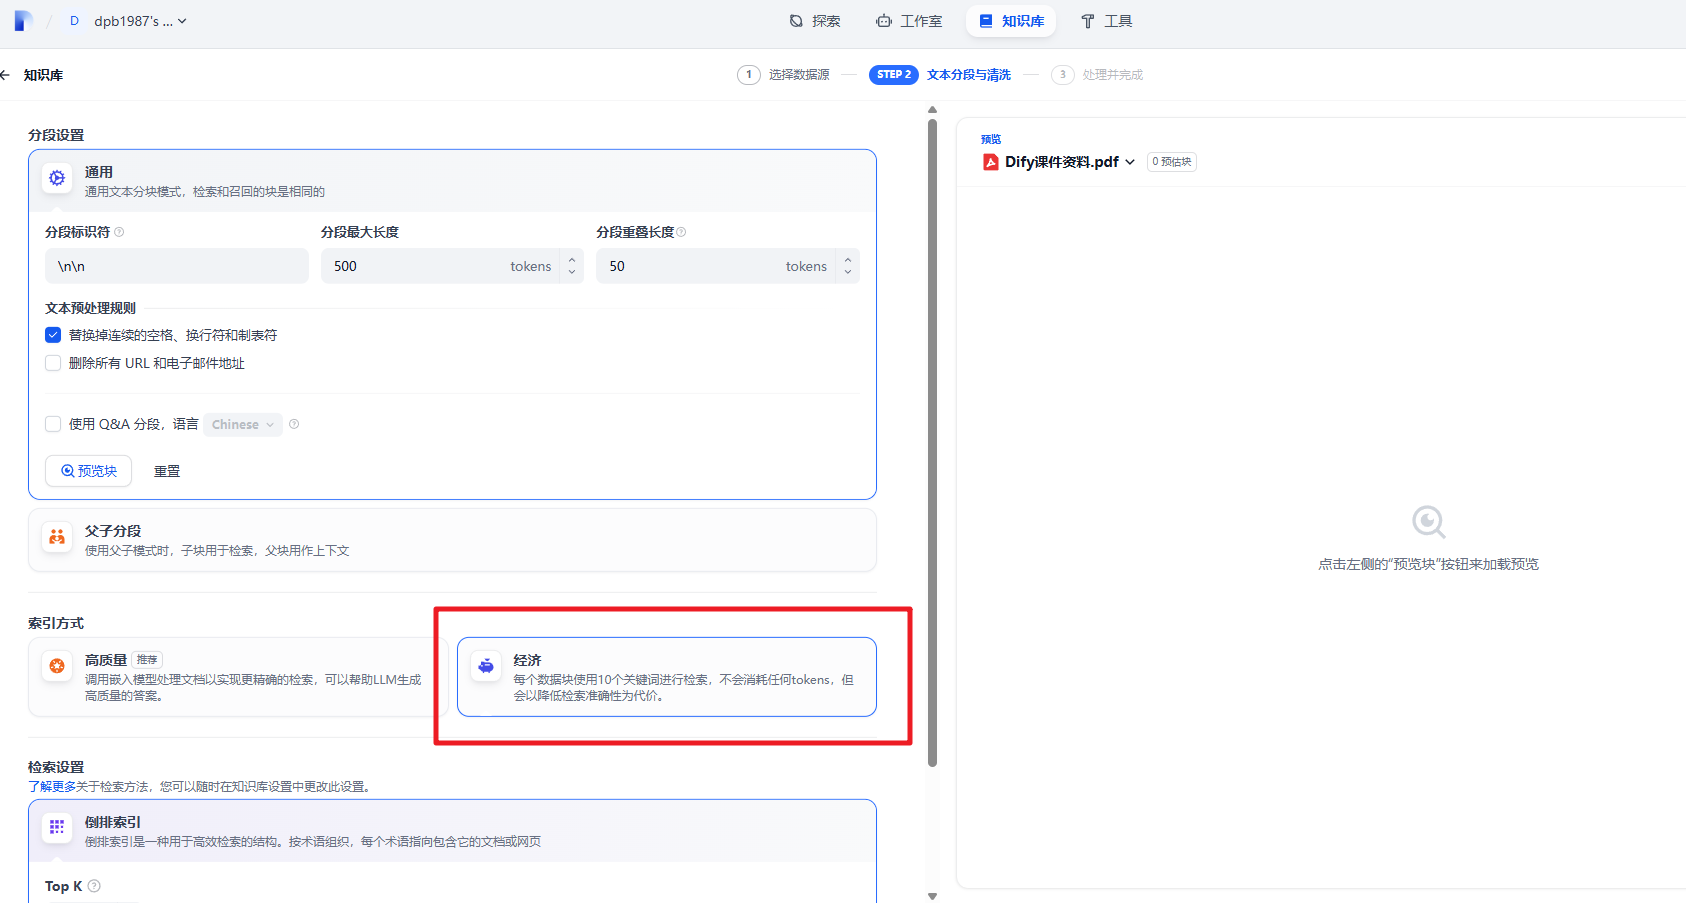Choose the 经济 index piggy icon
The width and height of the screenshot is (1686, 903).
[486, 666]
